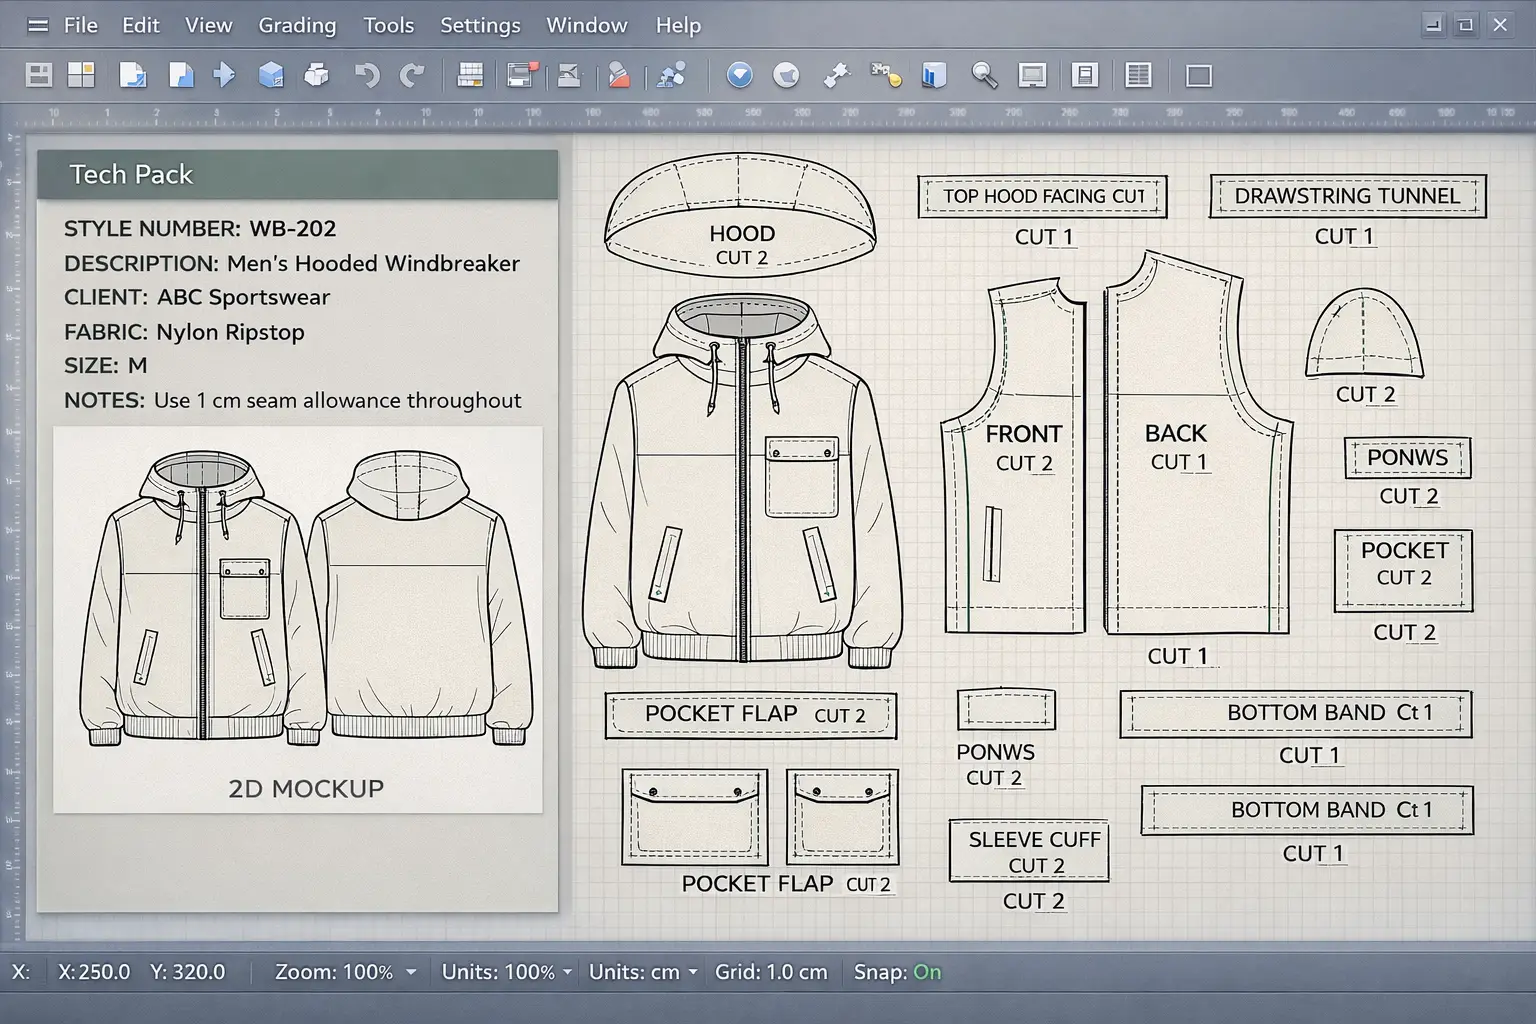Click the four-square layout icon
The height and width of the screenshot is (1024, 1536).
pos(81,75)
